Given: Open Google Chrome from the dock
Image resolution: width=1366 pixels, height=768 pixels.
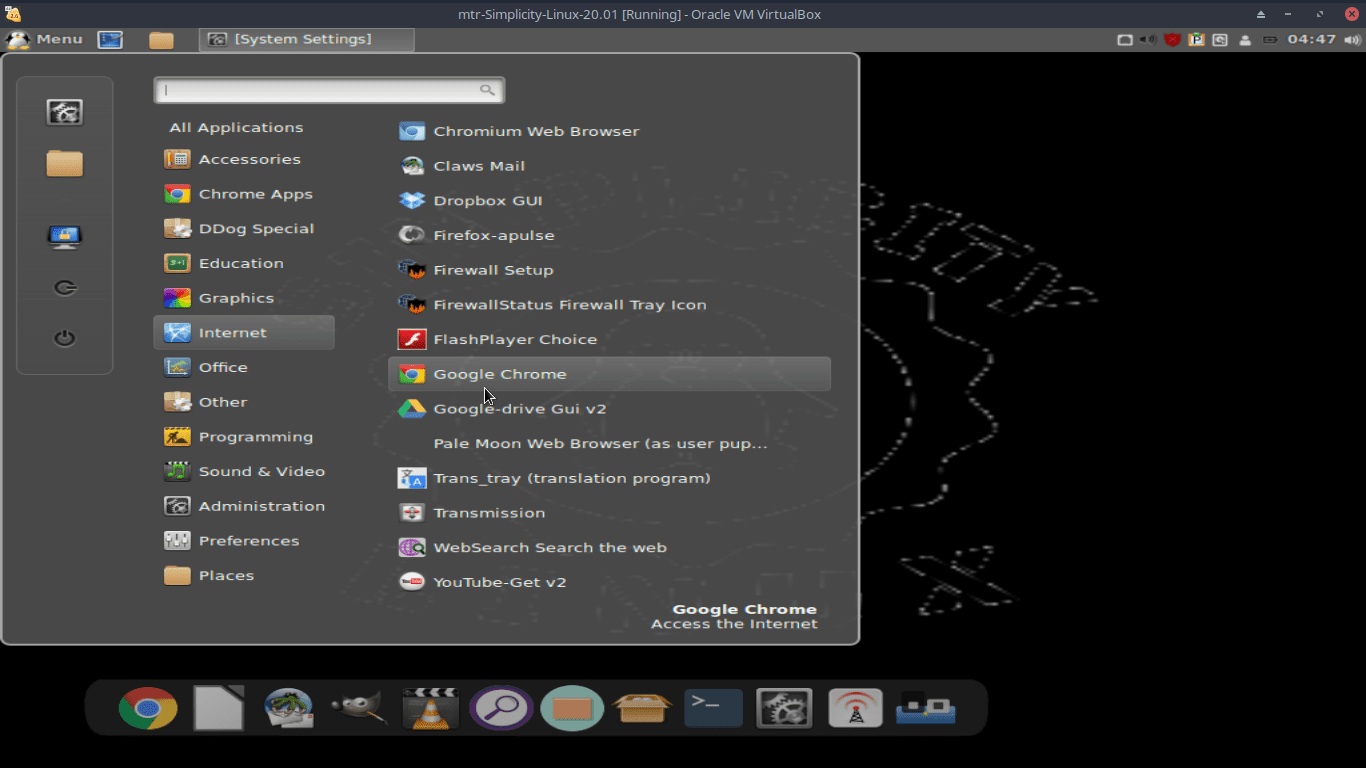Looking at the screenshot, I should point(147,707).
